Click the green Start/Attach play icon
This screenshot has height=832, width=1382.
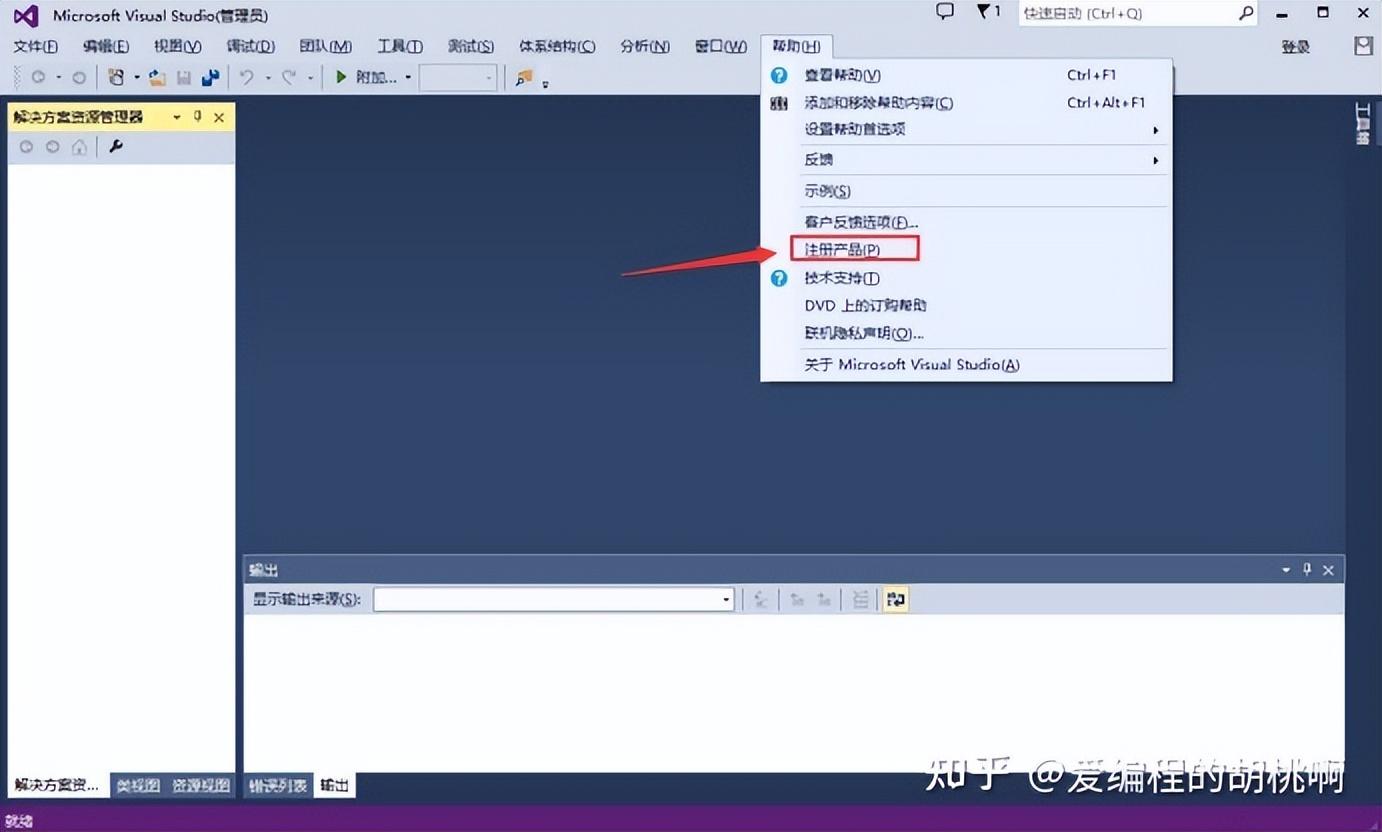341,77
